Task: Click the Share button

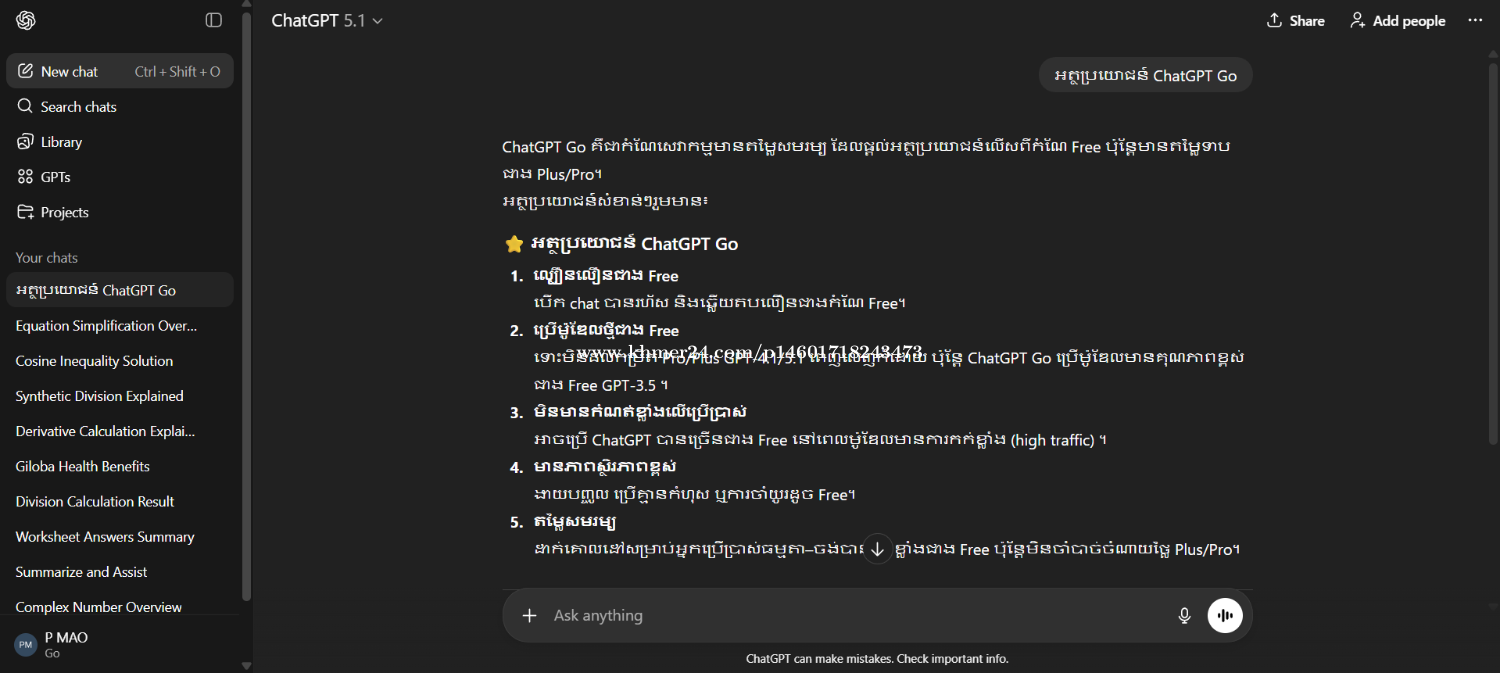Action: [1295, 21]
